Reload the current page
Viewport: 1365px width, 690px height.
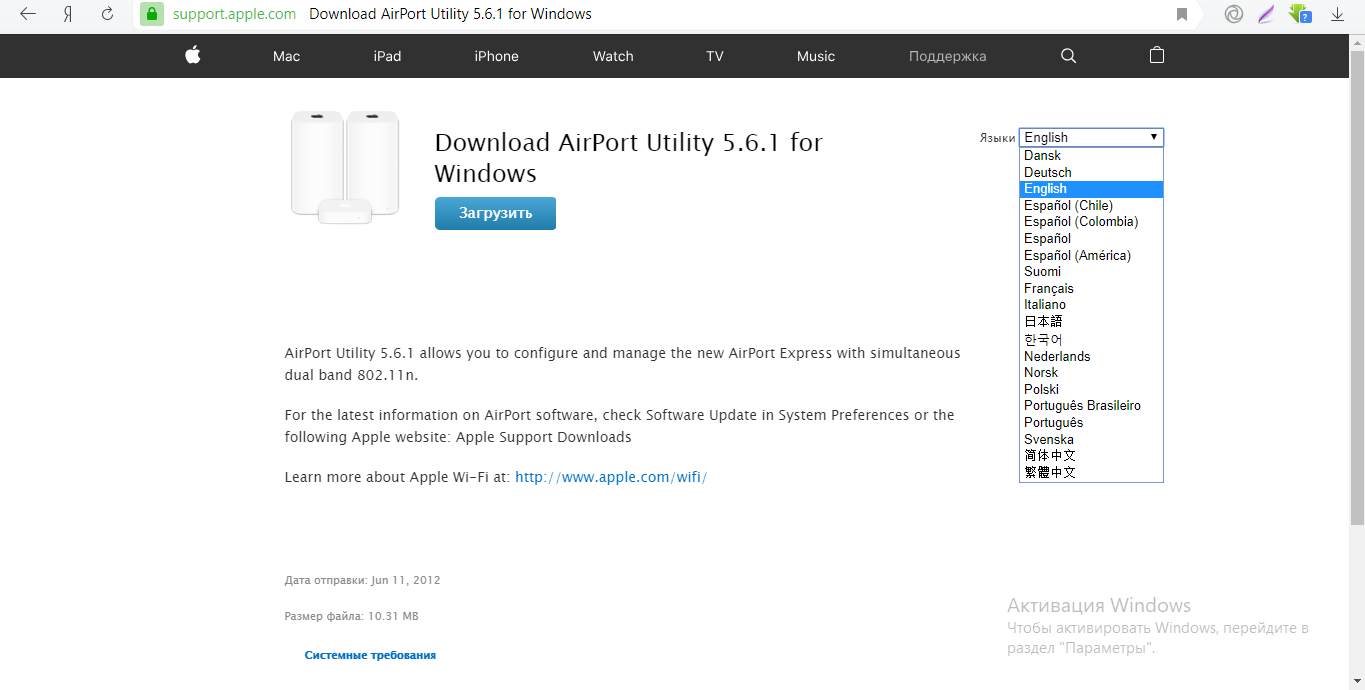[107, 14]
